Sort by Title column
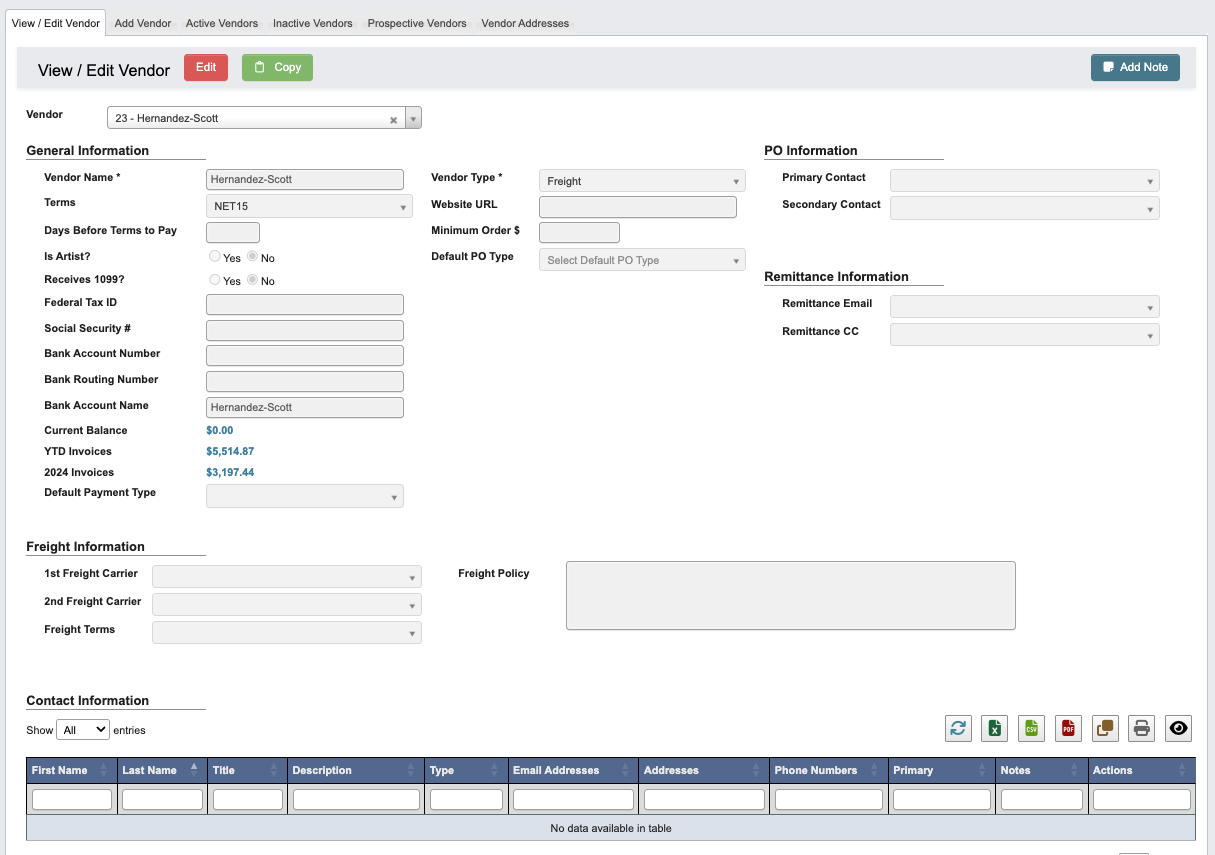The width and height of the screenshot is (1215, 855). (x=248, y=770)
